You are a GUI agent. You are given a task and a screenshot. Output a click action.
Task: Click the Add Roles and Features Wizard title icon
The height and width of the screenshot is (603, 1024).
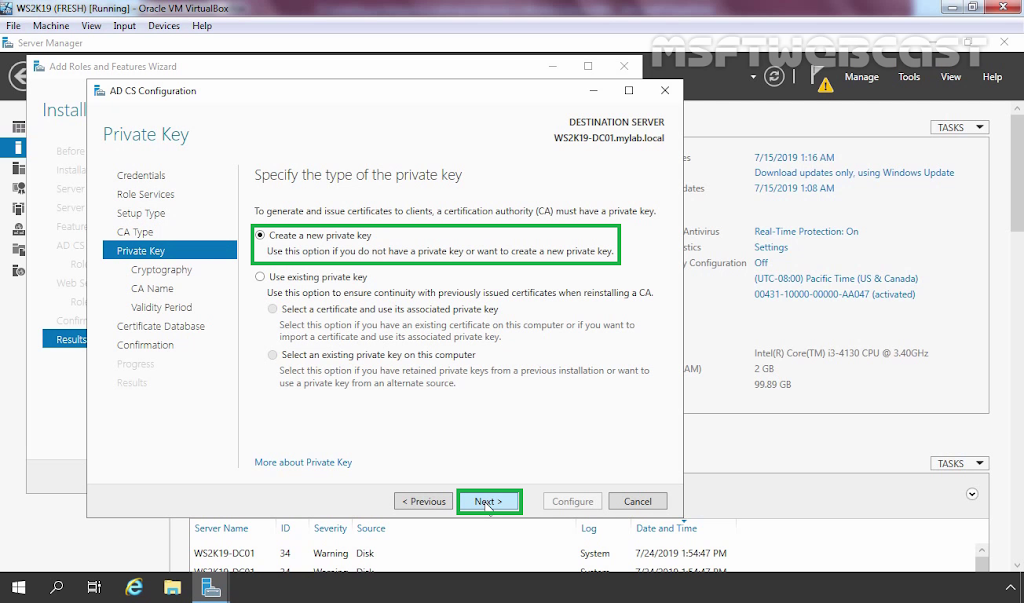pos(39,67)
